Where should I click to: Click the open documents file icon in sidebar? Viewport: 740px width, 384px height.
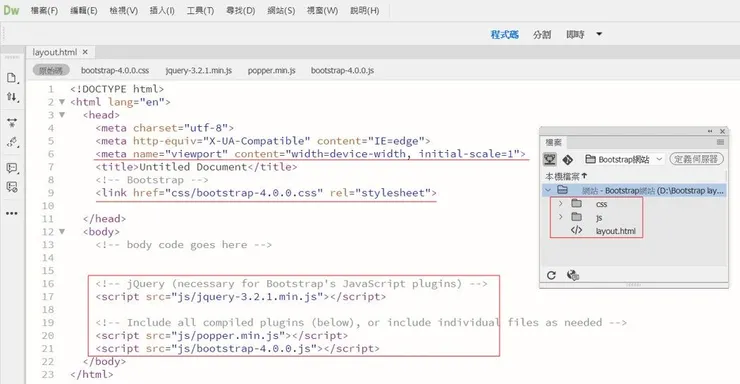pos(12,78)
